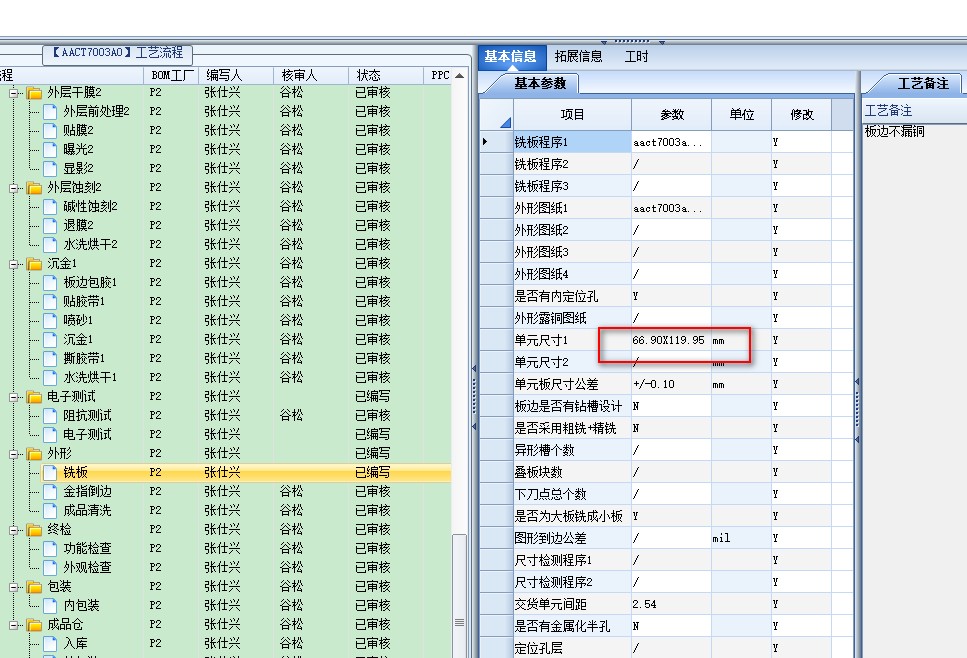Image resolution: width=967 pixels, height=658 pixels.
Task: Sort by the 编写人 column header
Action: click(x=236, y=75)
